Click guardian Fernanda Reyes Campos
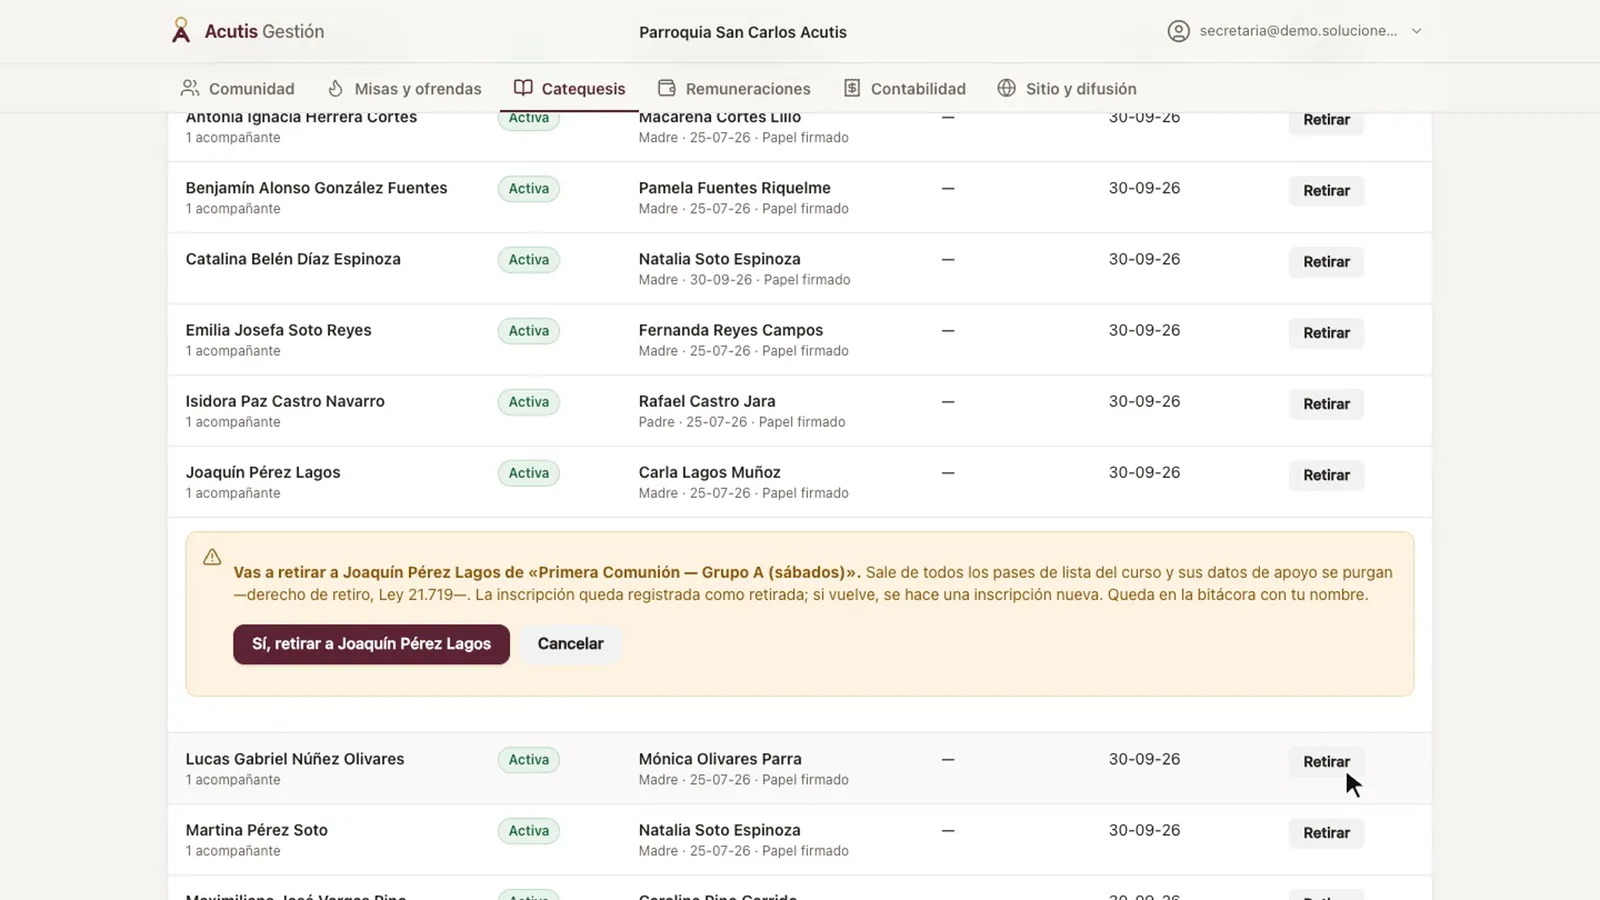 coord(731,330)
